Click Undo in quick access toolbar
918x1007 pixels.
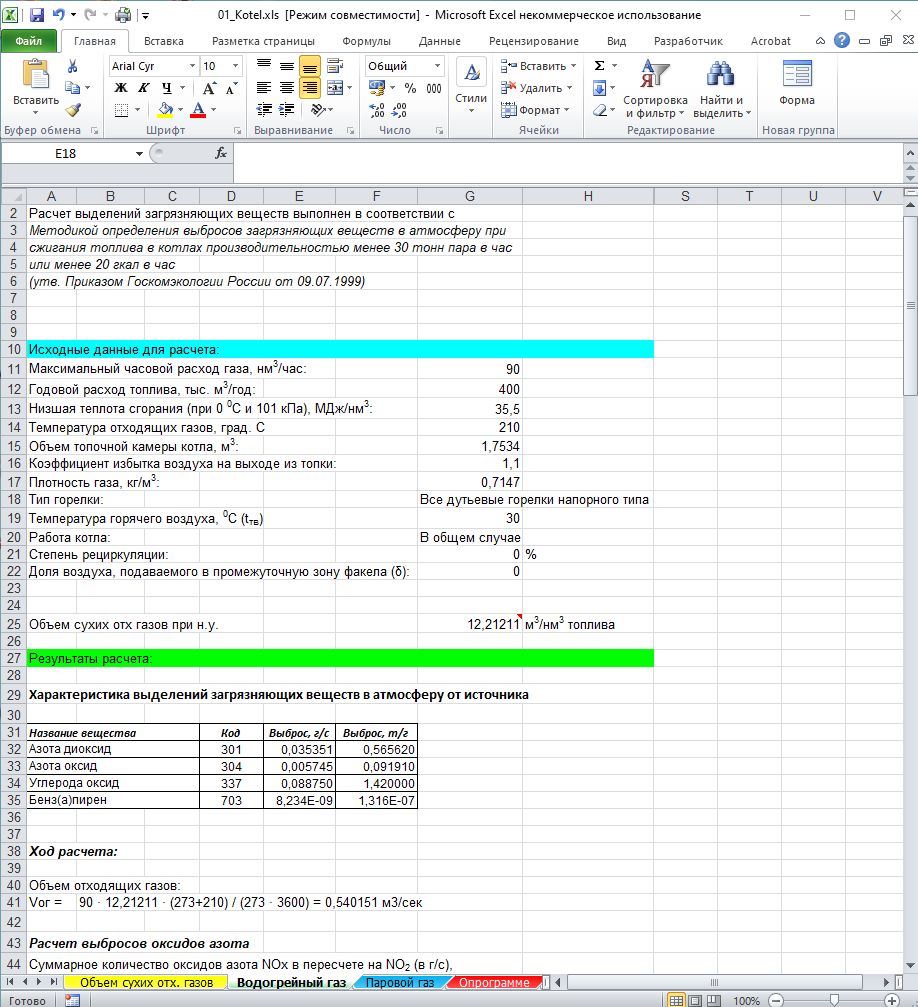pyautogui.click(x=58, y=14)
